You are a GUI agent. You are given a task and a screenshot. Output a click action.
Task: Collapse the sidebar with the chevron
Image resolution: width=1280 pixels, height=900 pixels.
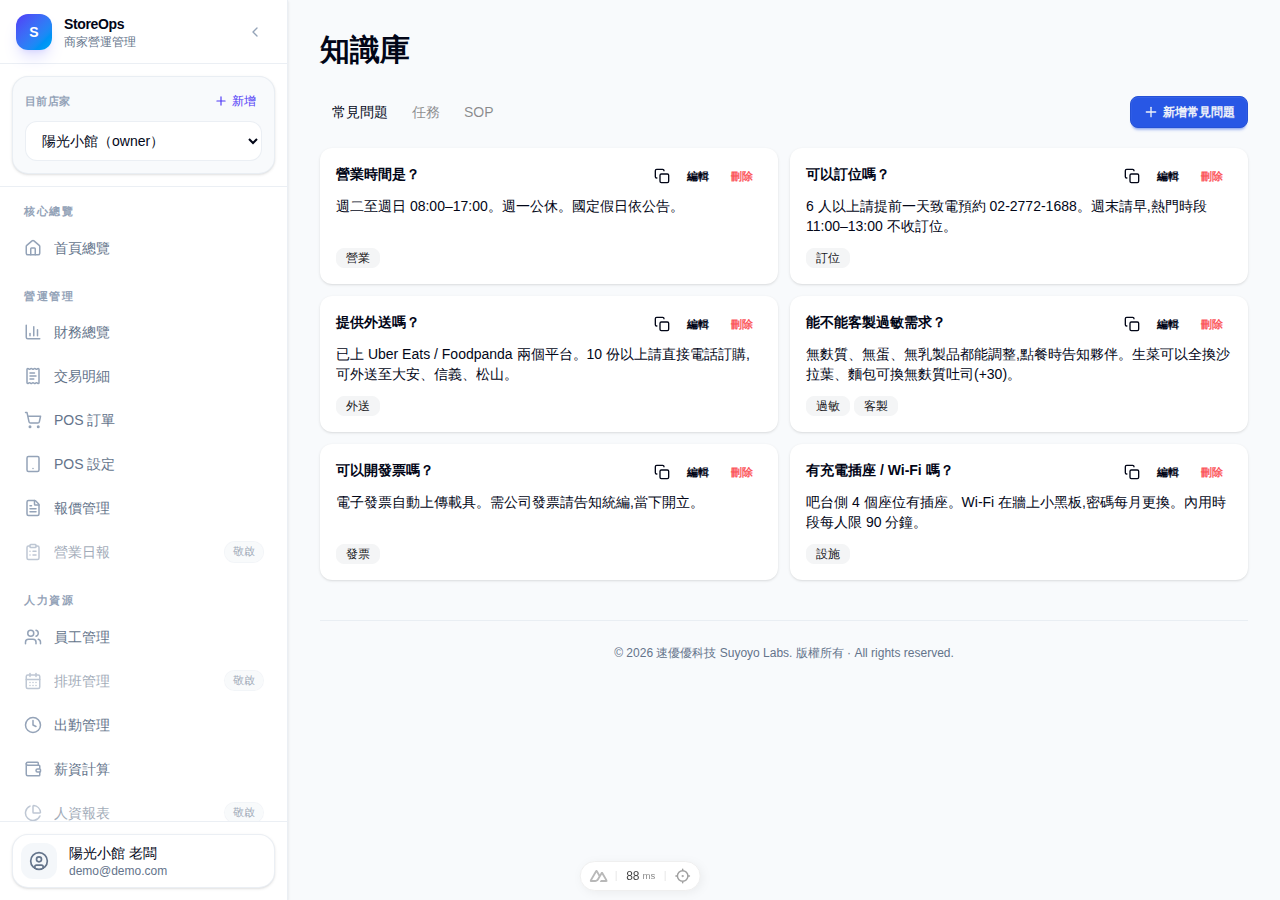[x=255, y=32]
